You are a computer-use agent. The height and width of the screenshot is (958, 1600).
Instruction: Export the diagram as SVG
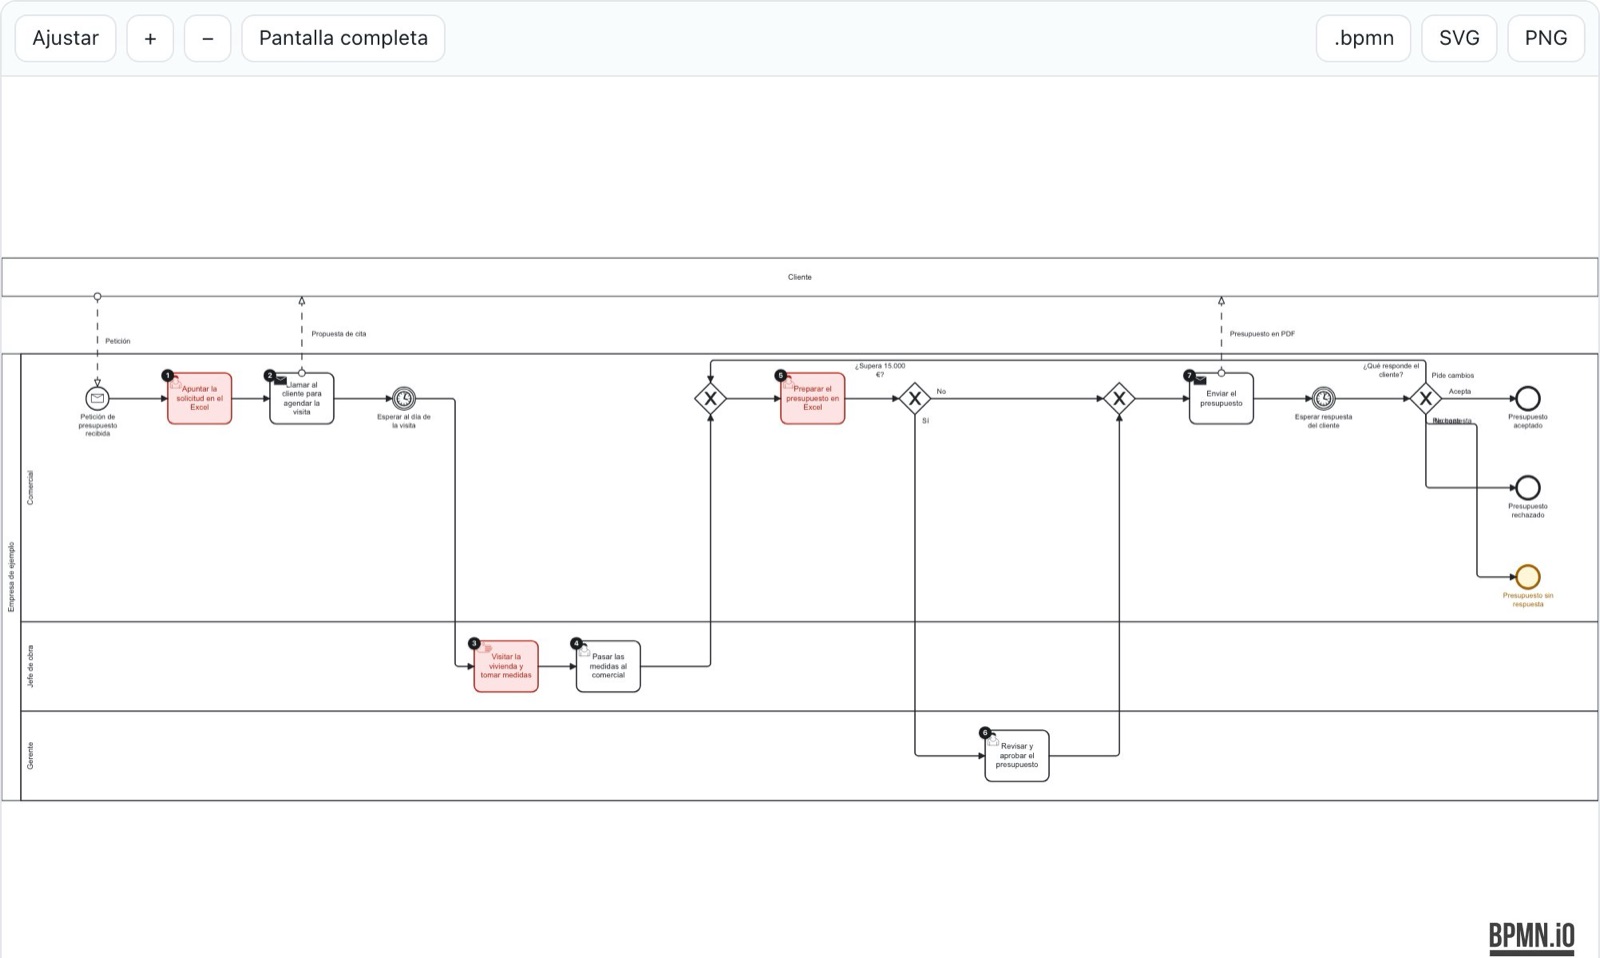coord(1459,38)
